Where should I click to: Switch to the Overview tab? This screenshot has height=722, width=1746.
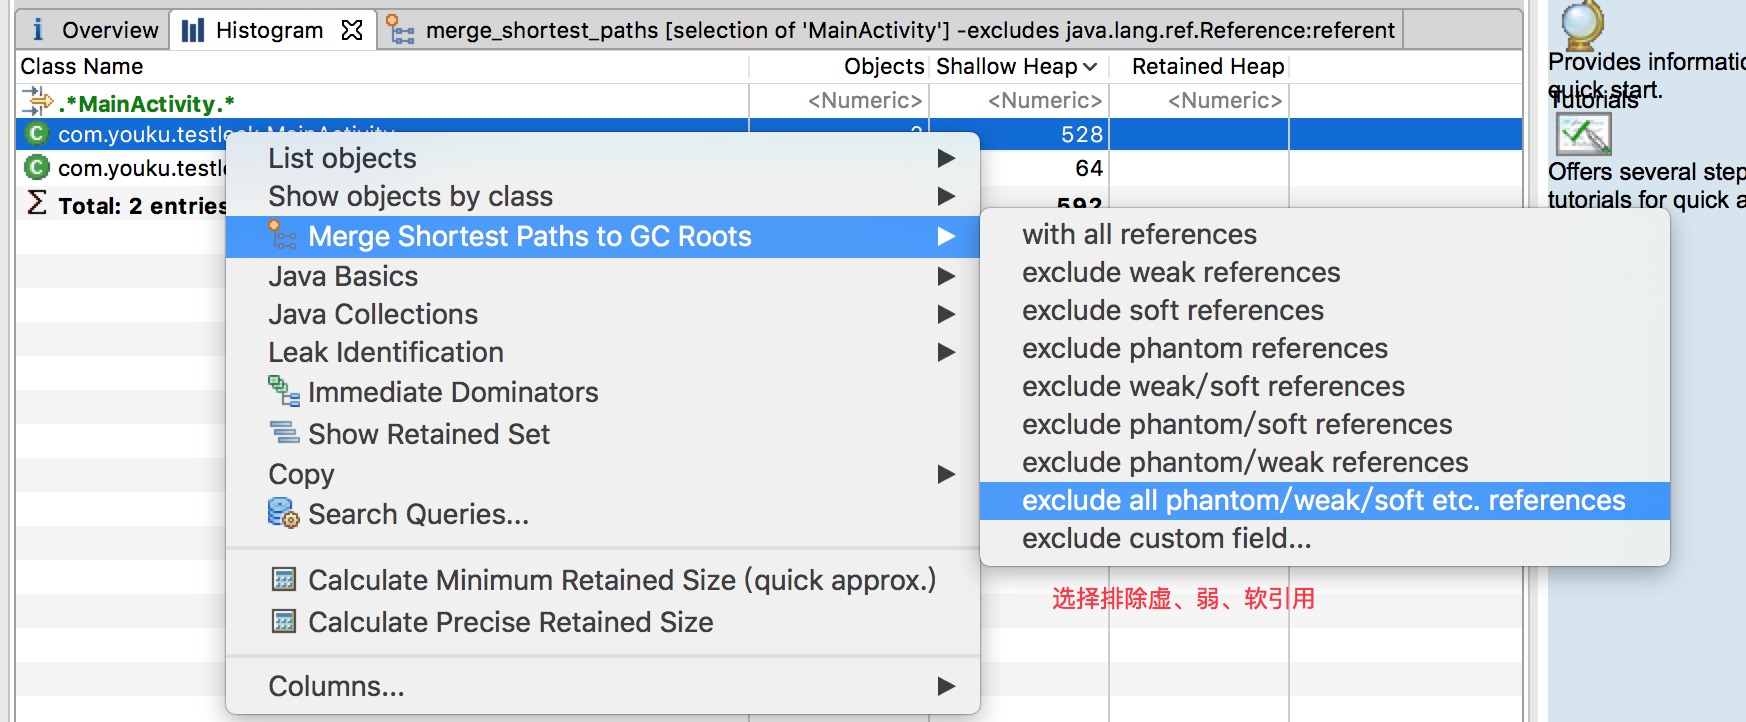[x=92, y=30]
